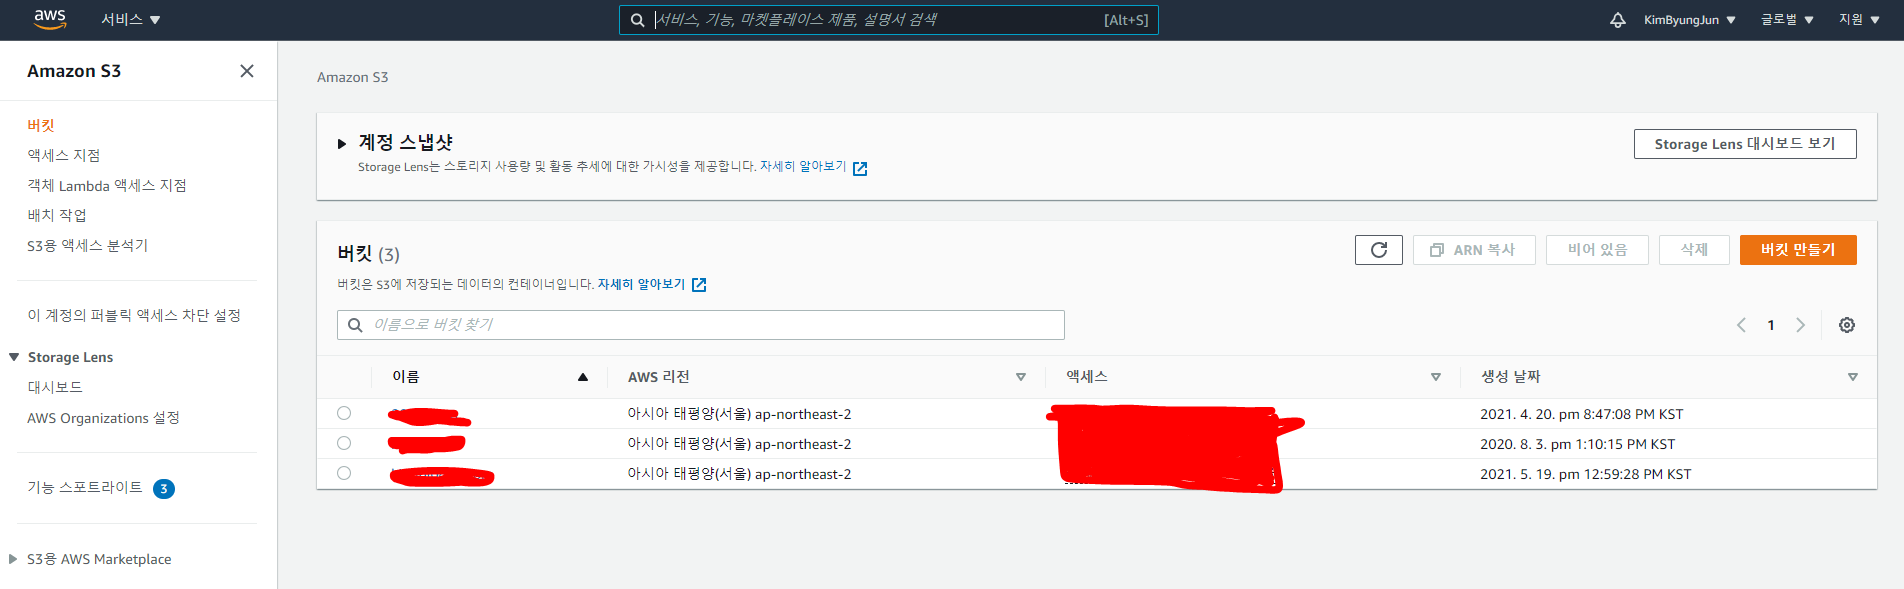Open 배치 작업 in sidebar
The image size is (1904, 589).
[x=57, y=215]
